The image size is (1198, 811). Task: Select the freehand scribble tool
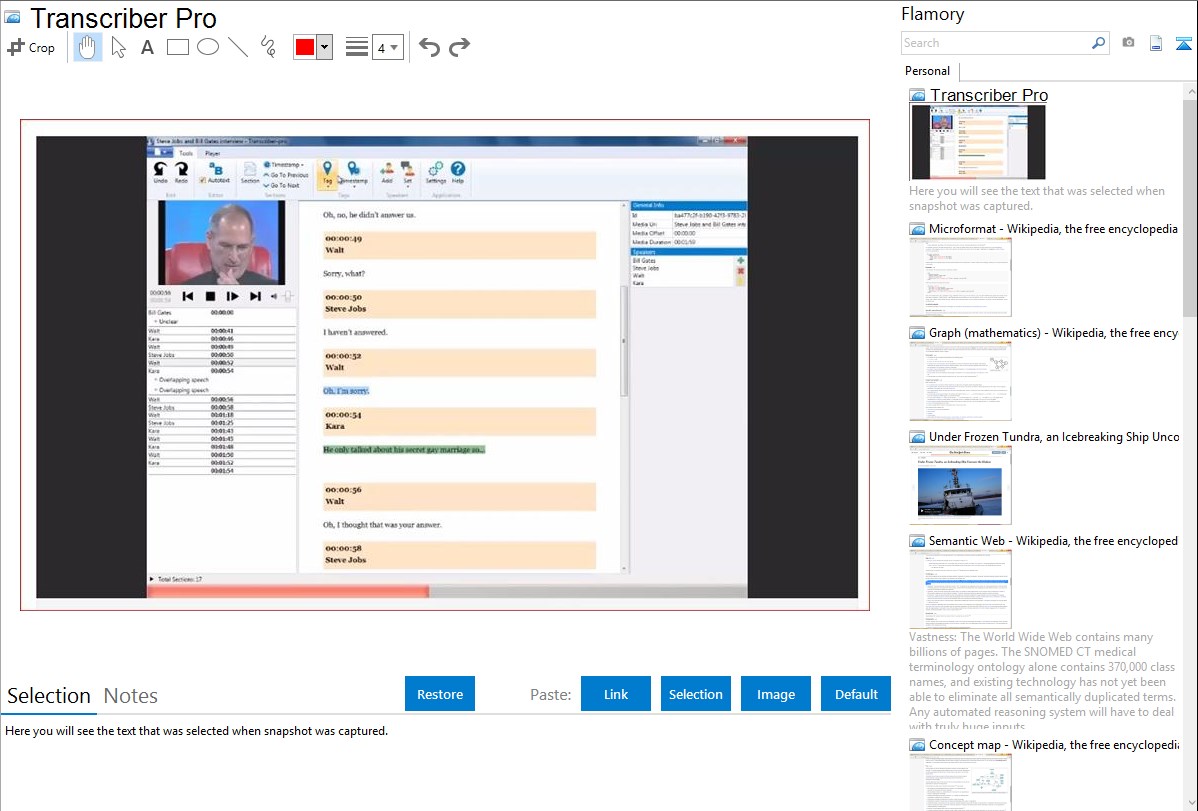coord(268,47)
